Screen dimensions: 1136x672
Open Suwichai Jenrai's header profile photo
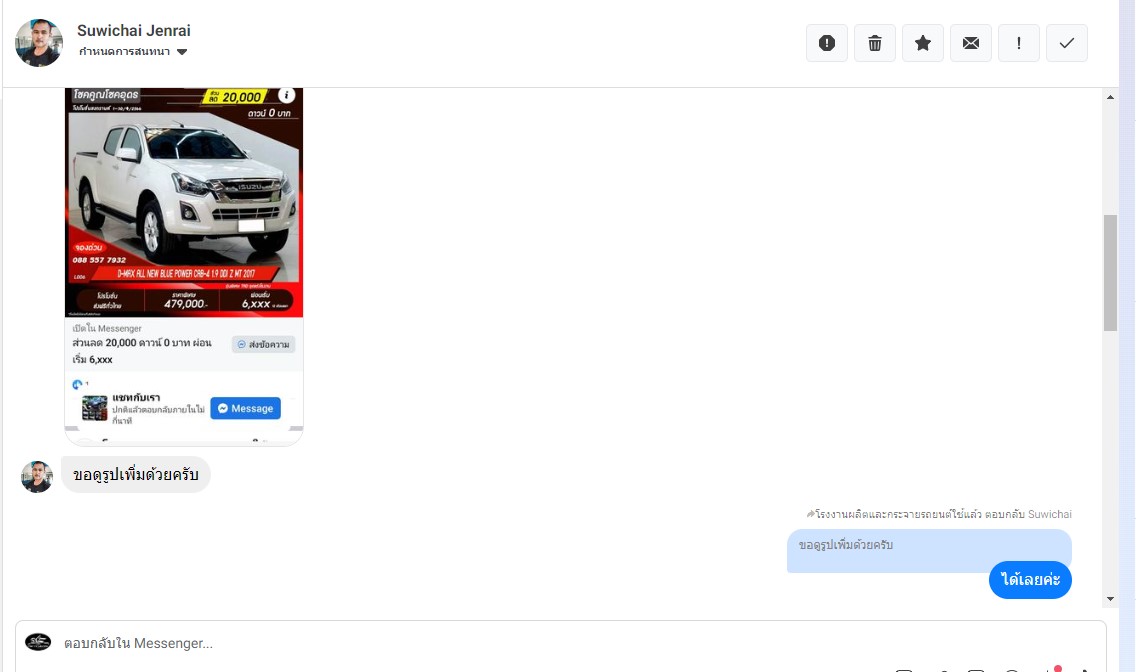(x=38, y=43)
